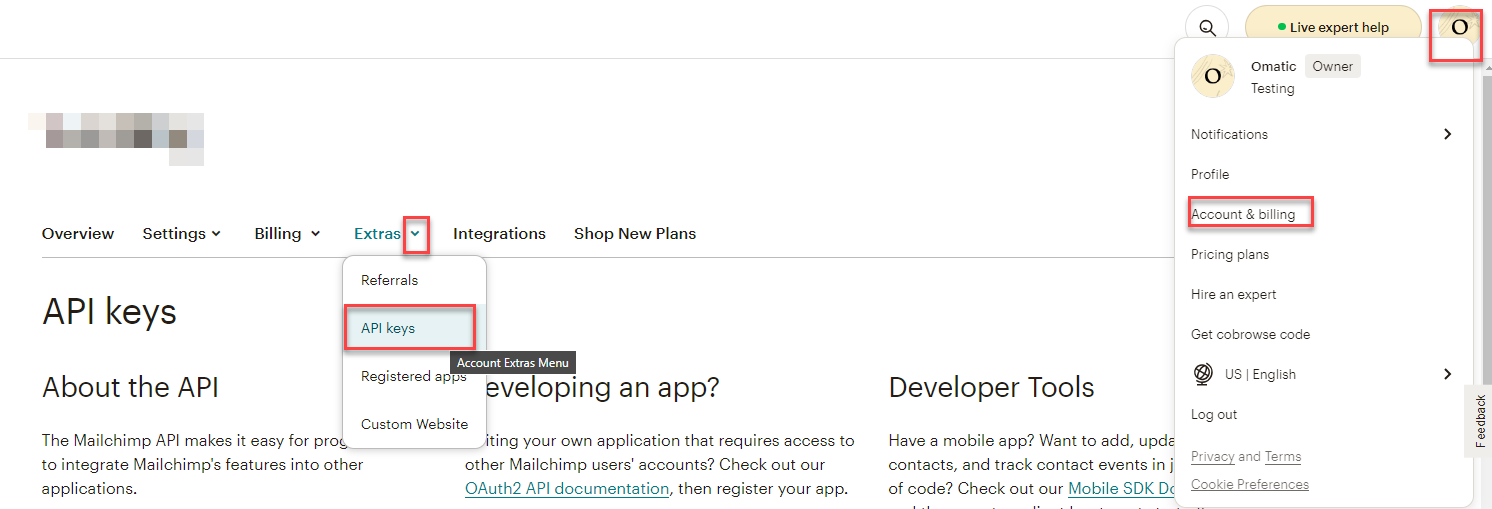The height and width of the screenshot is (509, 1492).
Task: Click the About the API heading
Action: click(130, 387)
